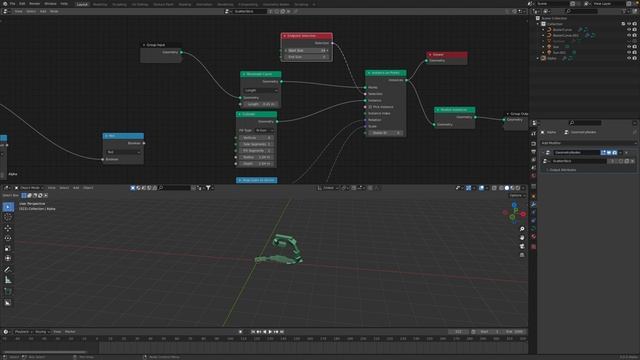Collapse the Endpoint Selection node
The image size is (640, 360).
(284, 36)
